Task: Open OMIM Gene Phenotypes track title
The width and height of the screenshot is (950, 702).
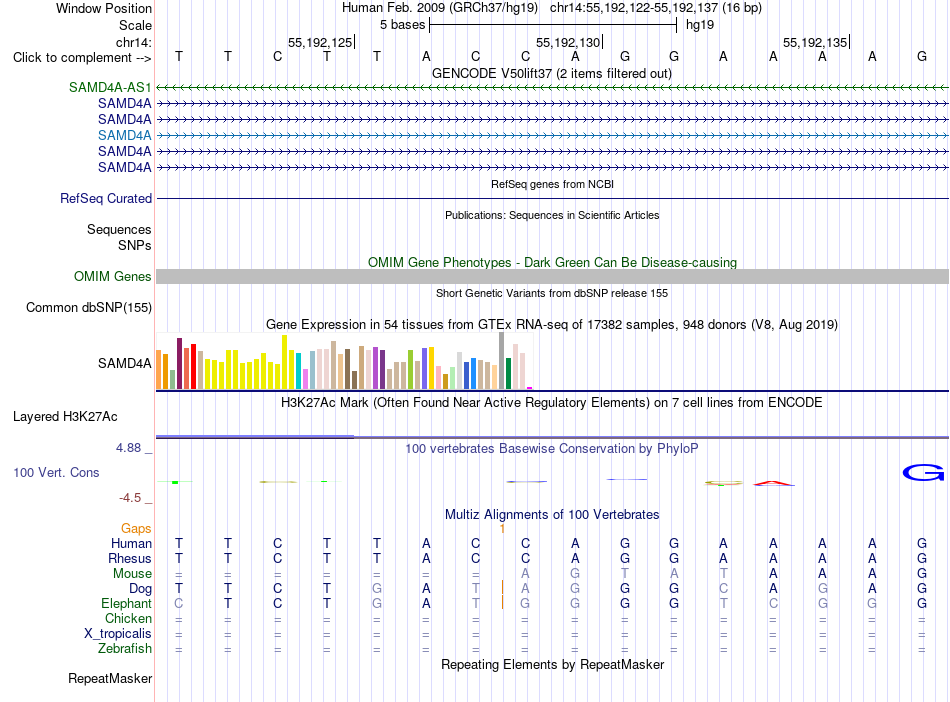Action: click(552, 262)
